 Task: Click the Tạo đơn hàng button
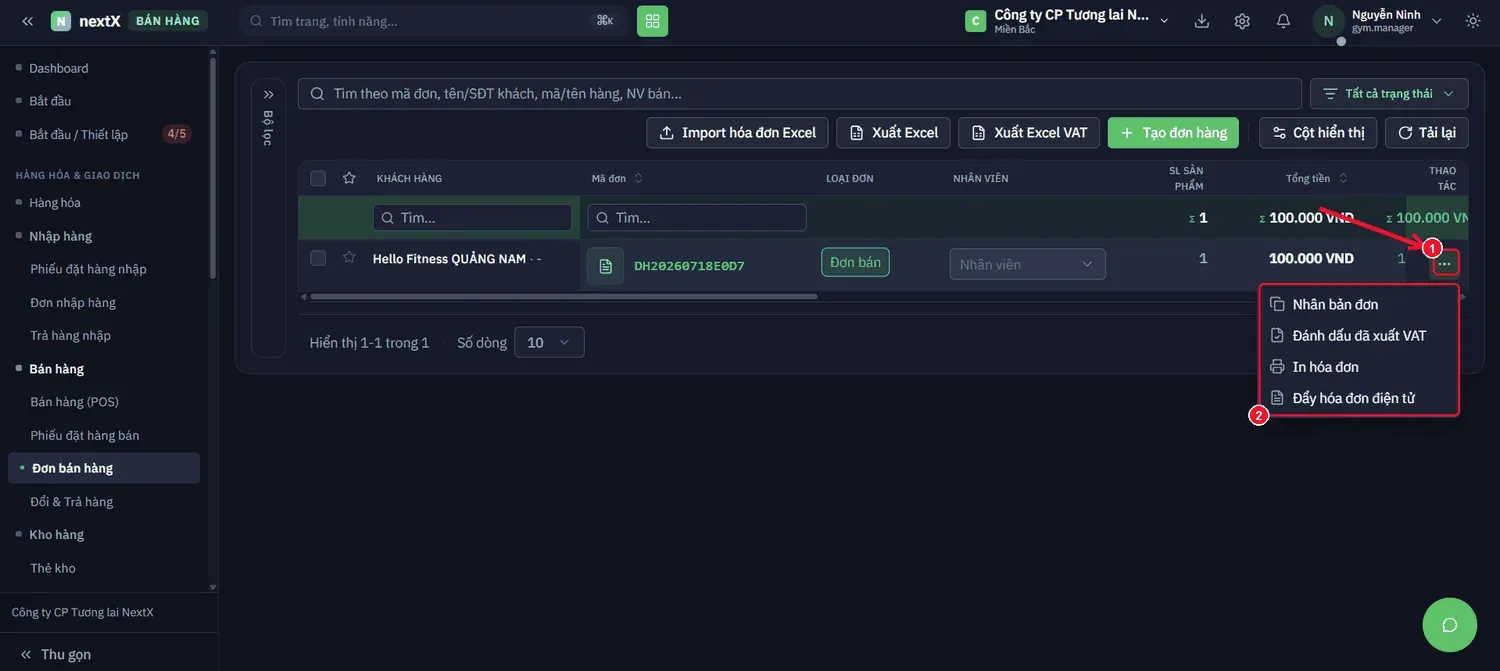(x=1173, y=132)
